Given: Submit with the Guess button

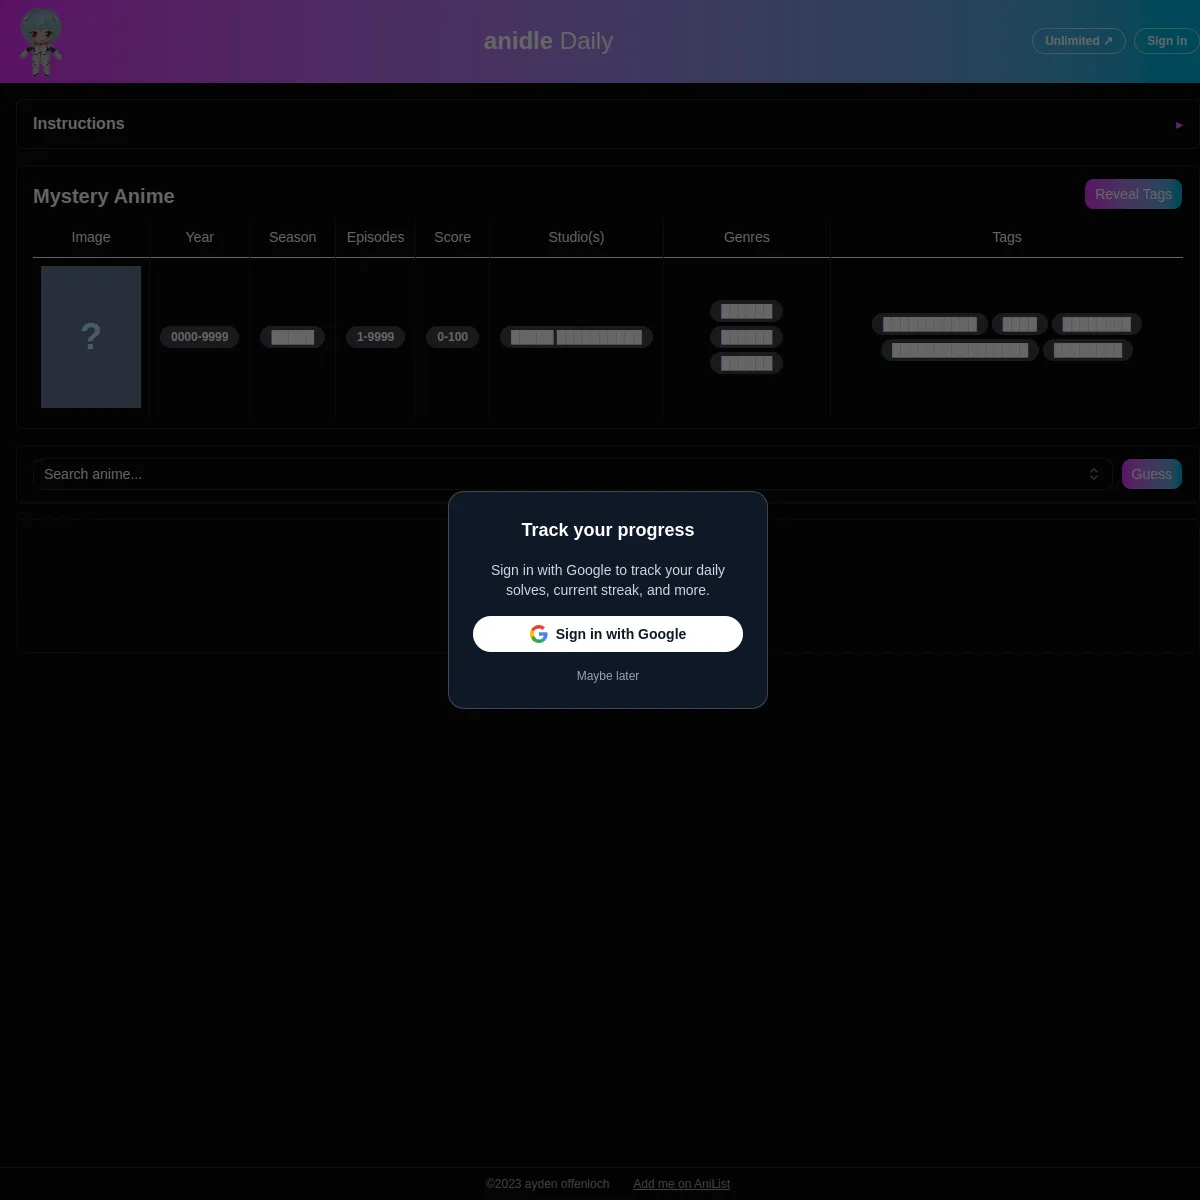Looking at the screenshot, I should (x=1152, y=474).
